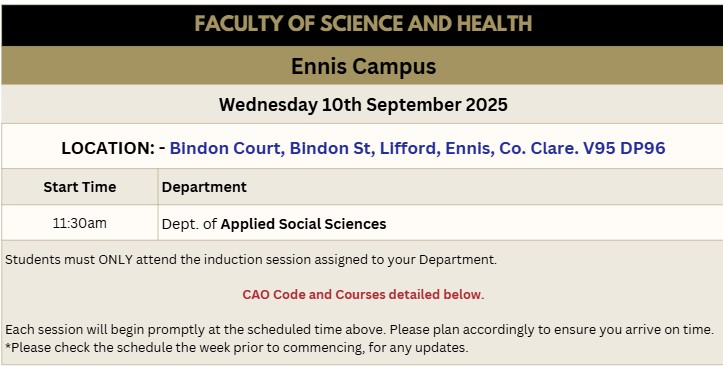Click the bold Applied Social Sciences text

point(303,224)
